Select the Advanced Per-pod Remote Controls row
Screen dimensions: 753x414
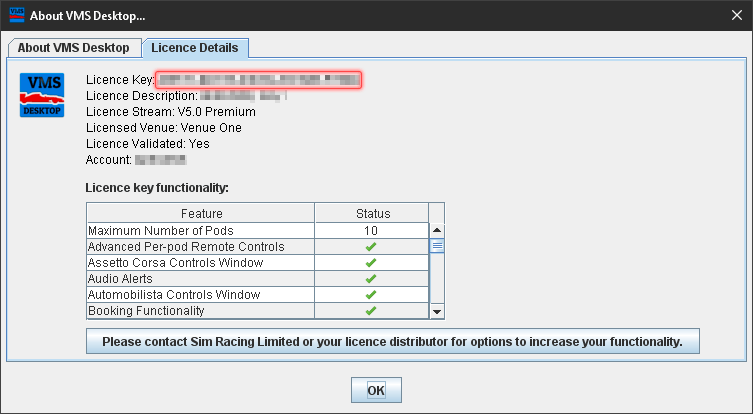pyautogui.click(x=258, y=247)
